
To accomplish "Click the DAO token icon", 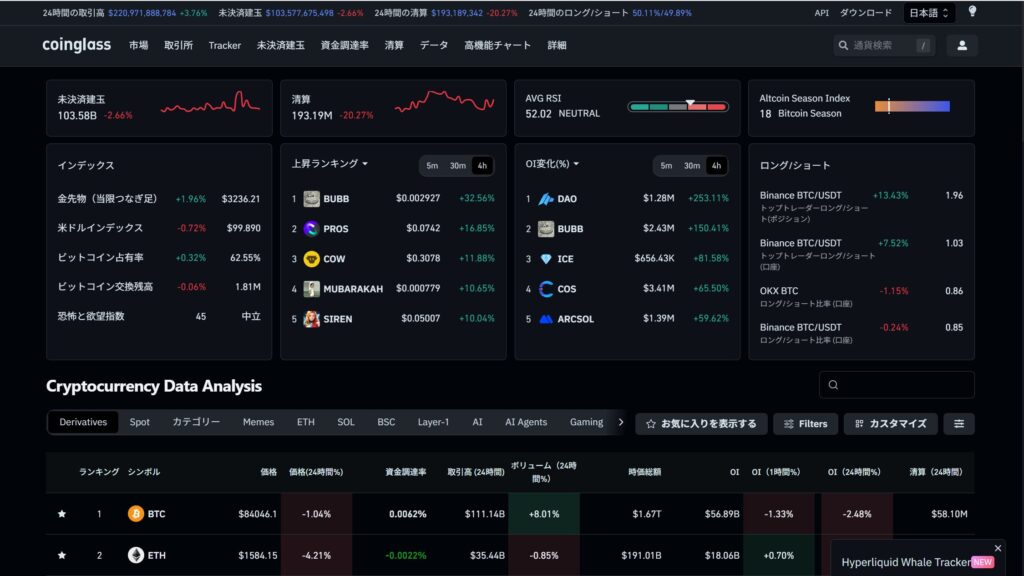I will [546, 199].
